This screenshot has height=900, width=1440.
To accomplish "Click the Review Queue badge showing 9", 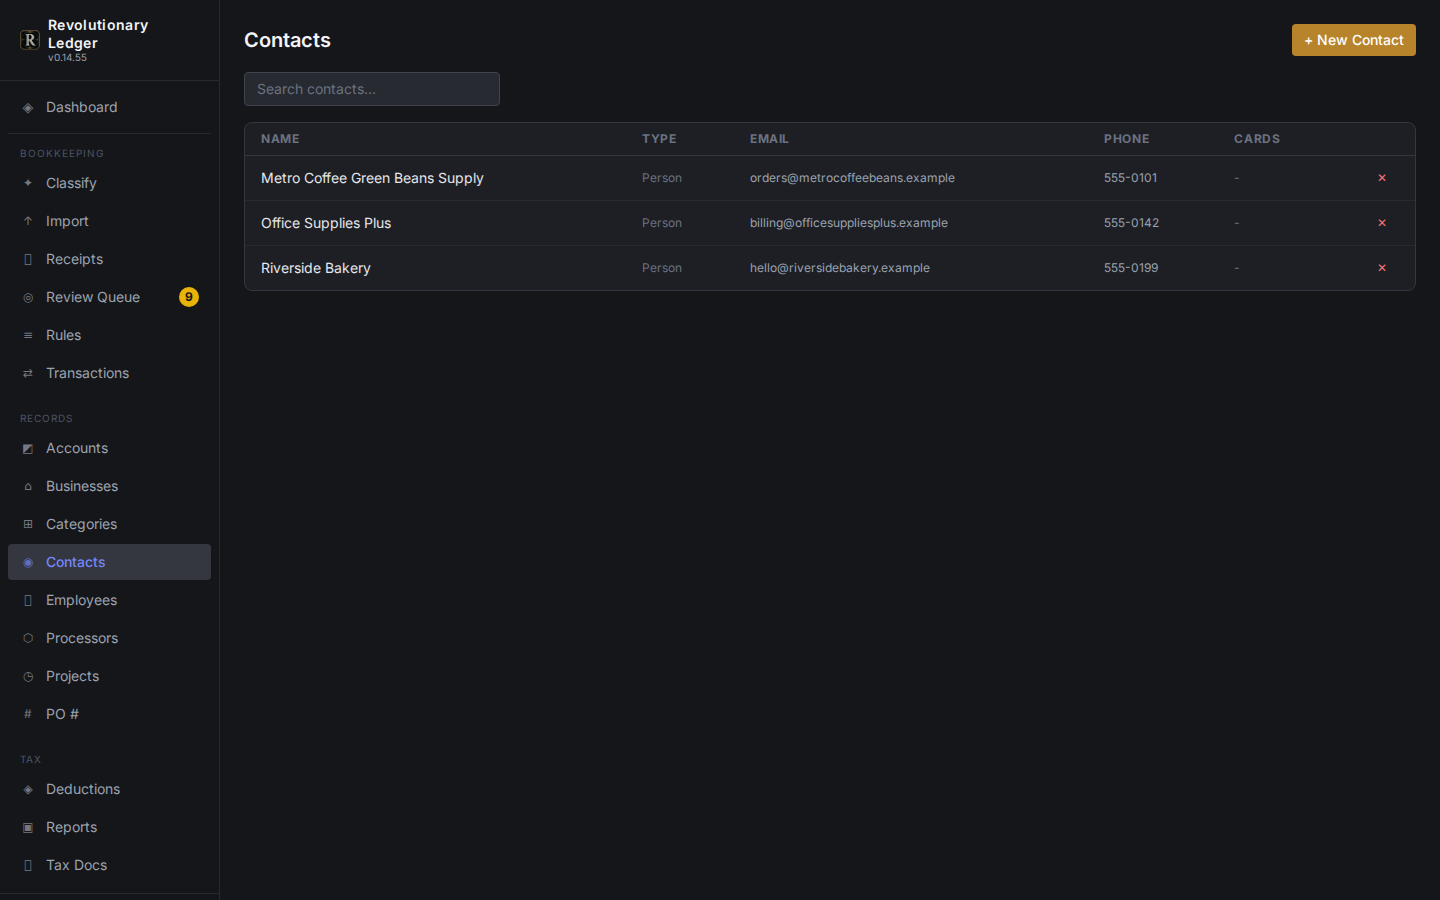I will [189, 297].
